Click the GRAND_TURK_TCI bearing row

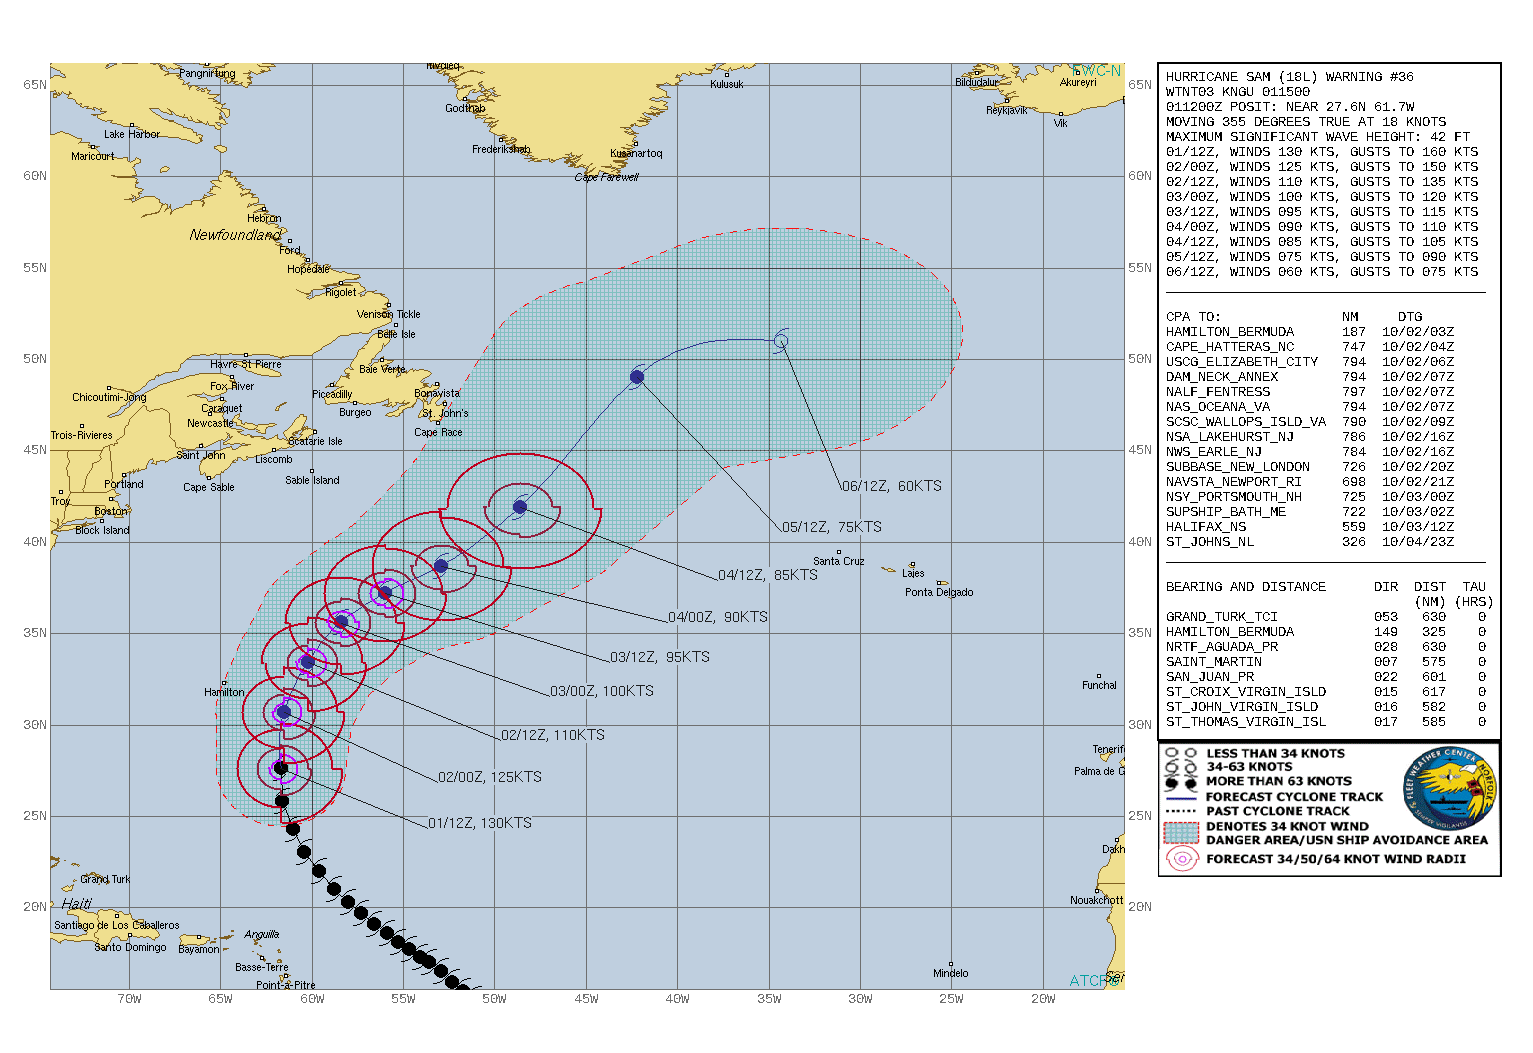click(x=1326, y=617)
